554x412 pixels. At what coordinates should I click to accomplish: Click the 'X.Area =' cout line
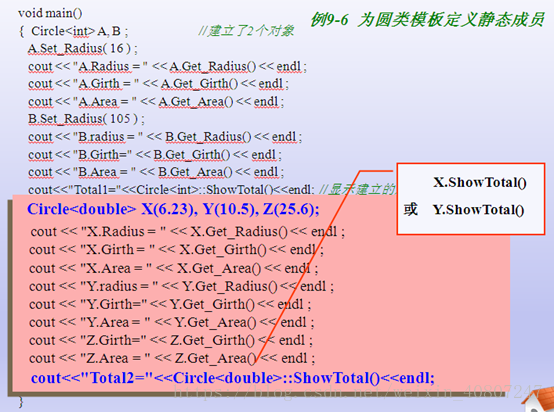tap(173, 269)
